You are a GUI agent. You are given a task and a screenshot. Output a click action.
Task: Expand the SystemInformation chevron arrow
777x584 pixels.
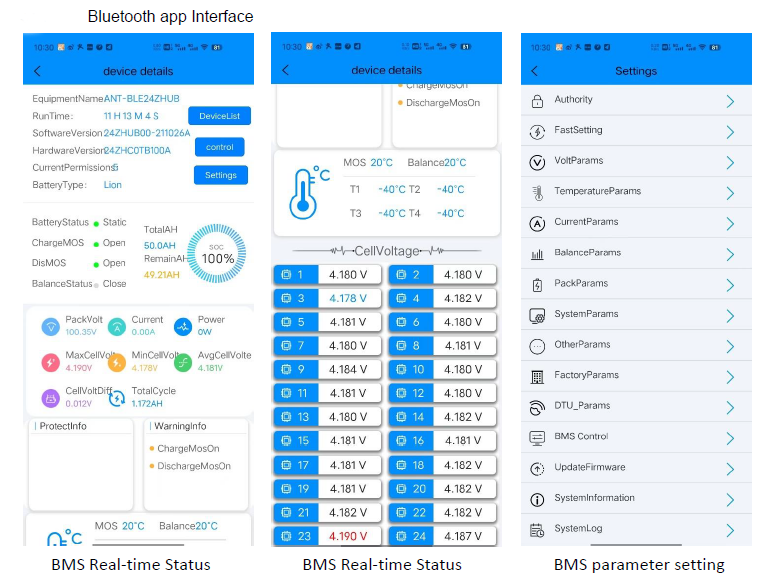click(x=730, y=500)
